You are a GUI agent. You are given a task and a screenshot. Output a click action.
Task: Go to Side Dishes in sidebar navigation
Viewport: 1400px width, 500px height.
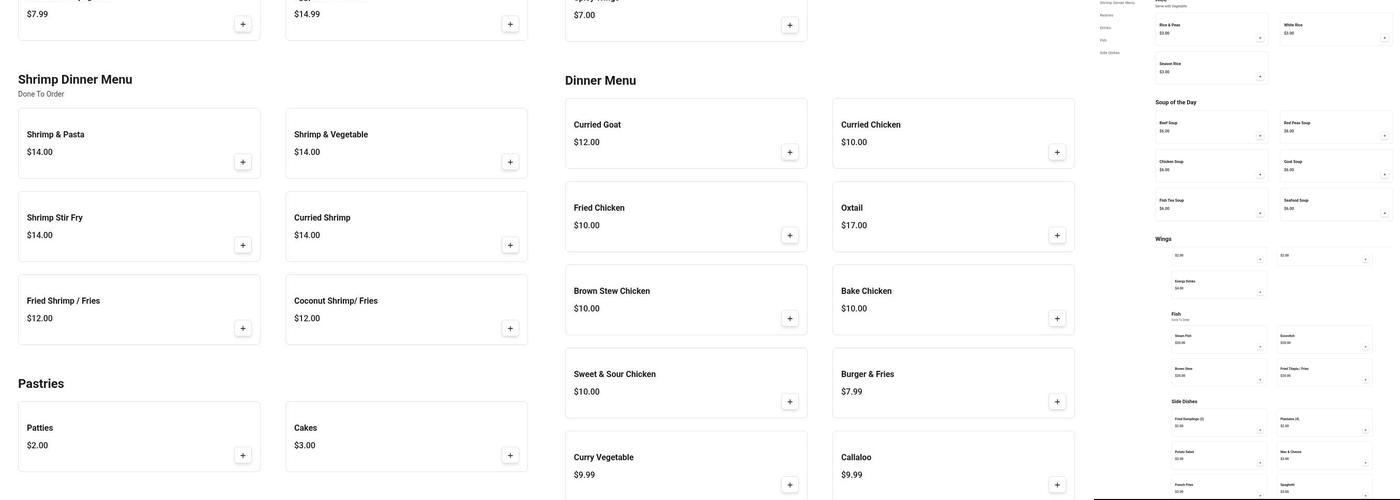coord(1109,53)
